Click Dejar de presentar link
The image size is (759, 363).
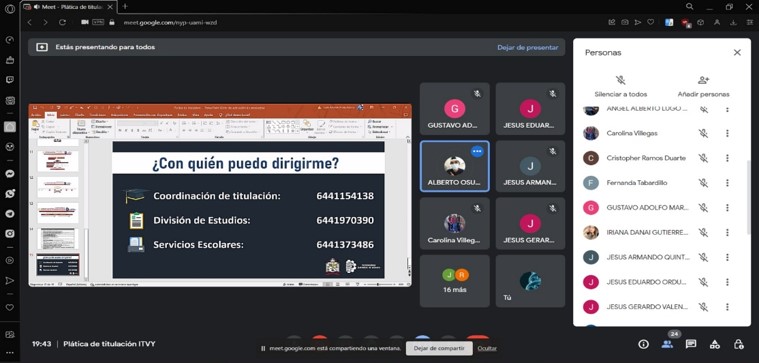coord(528,47)
